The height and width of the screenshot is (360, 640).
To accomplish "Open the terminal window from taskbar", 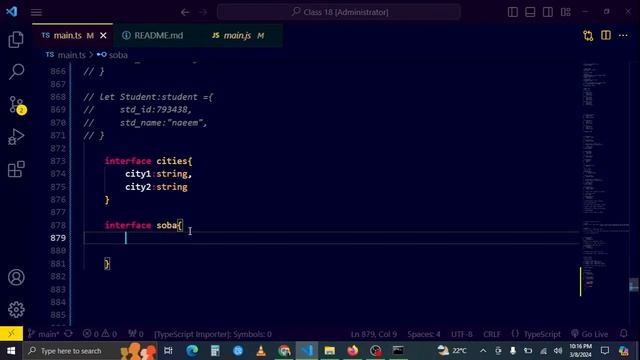I will [398, 351].
